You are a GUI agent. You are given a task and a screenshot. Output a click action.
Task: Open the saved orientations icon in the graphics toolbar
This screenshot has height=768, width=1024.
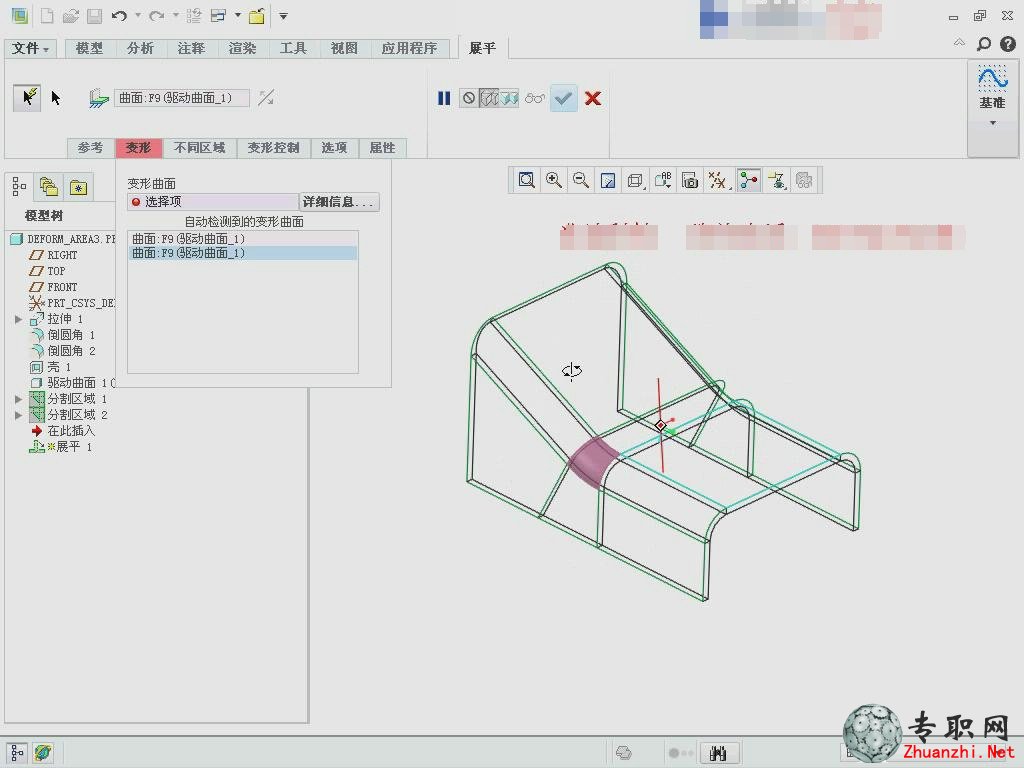663,180
